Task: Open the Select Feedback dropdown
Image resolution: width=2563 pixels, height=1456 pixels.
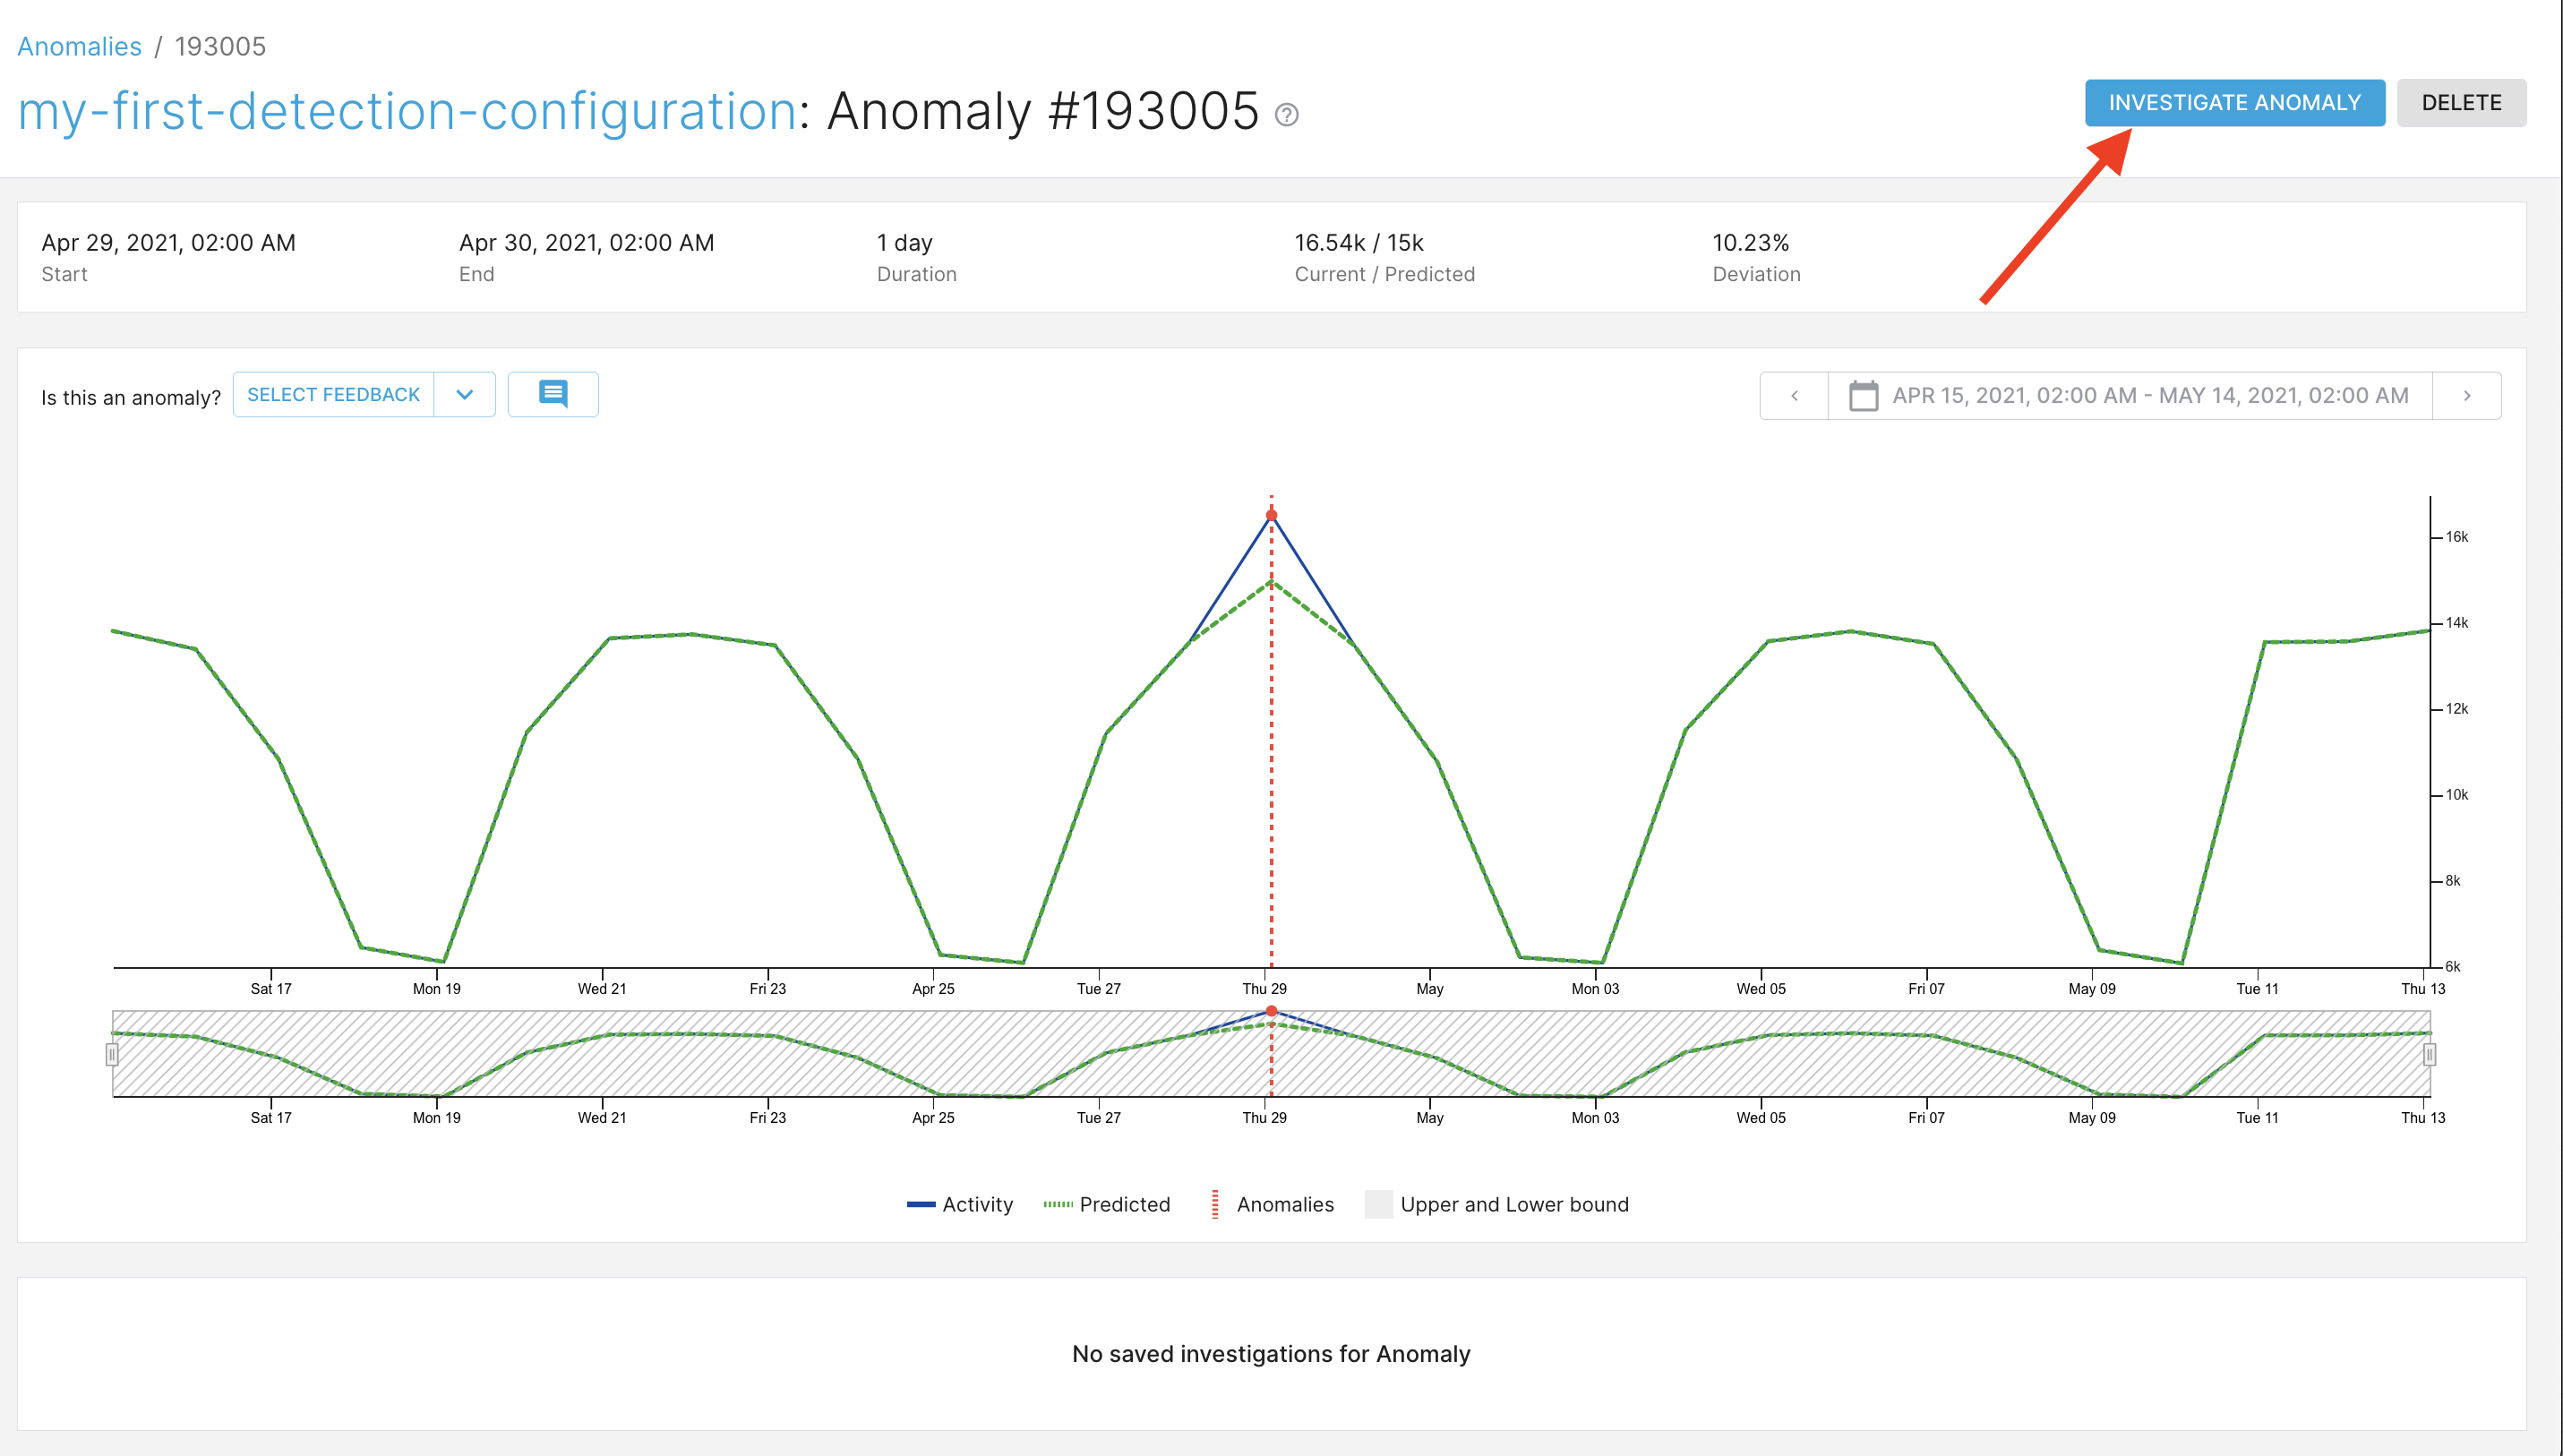Action: pyautogui.click(x=333, y=394)
